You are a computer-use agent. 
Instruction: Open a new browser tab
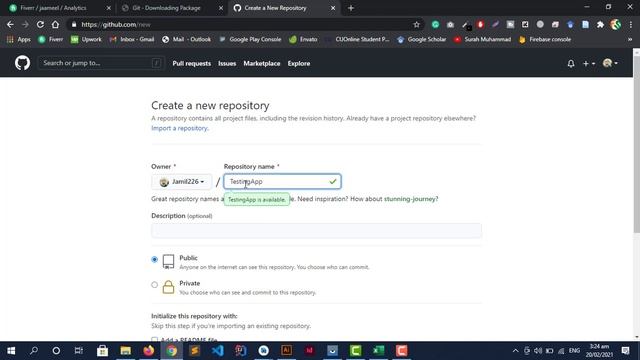tap(351, 8)
